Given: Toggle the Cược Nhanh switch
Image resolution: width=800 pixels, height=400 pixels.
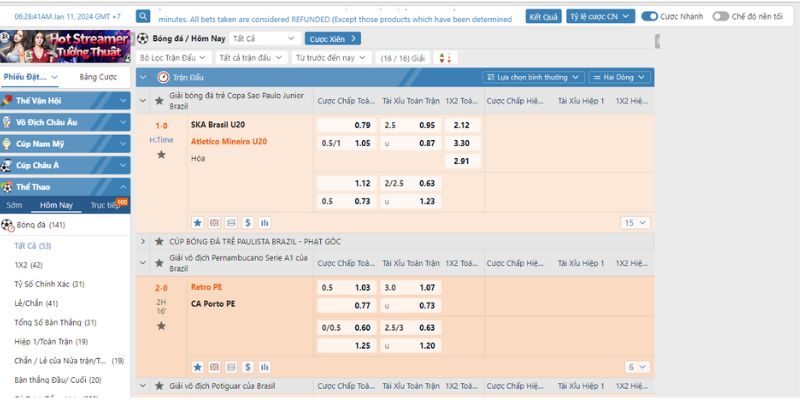Looking at the screenshot, I should click(650, 17).
